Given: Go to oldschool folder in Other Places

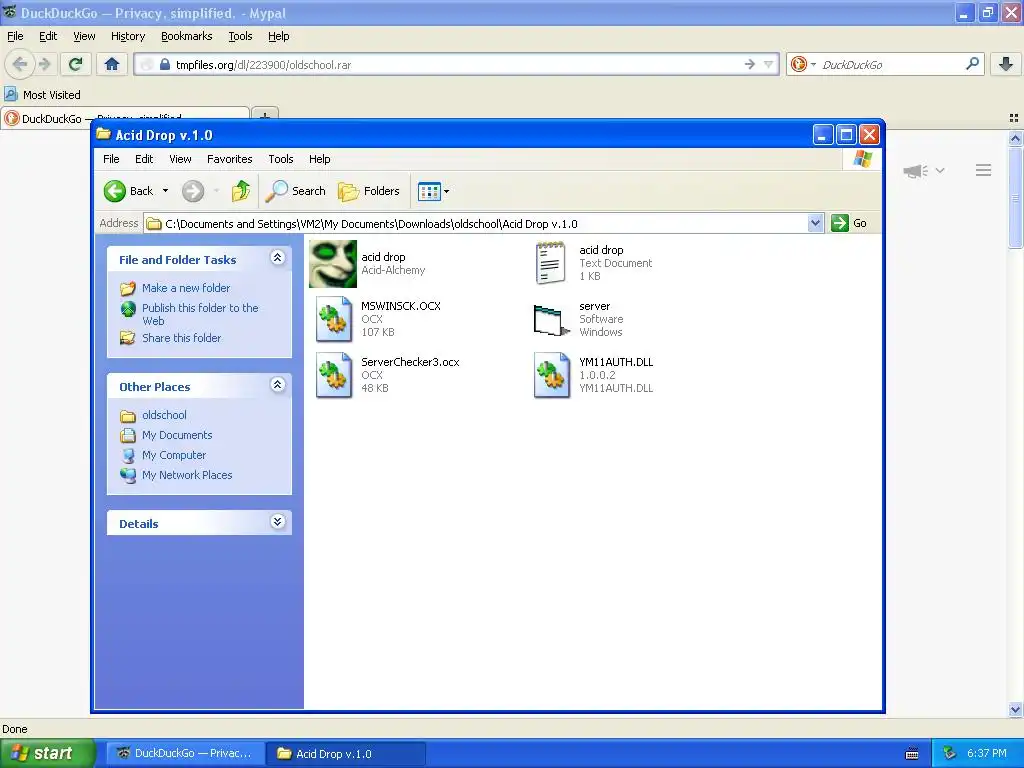Looking at the screenshot, I should tap(164, 415).
